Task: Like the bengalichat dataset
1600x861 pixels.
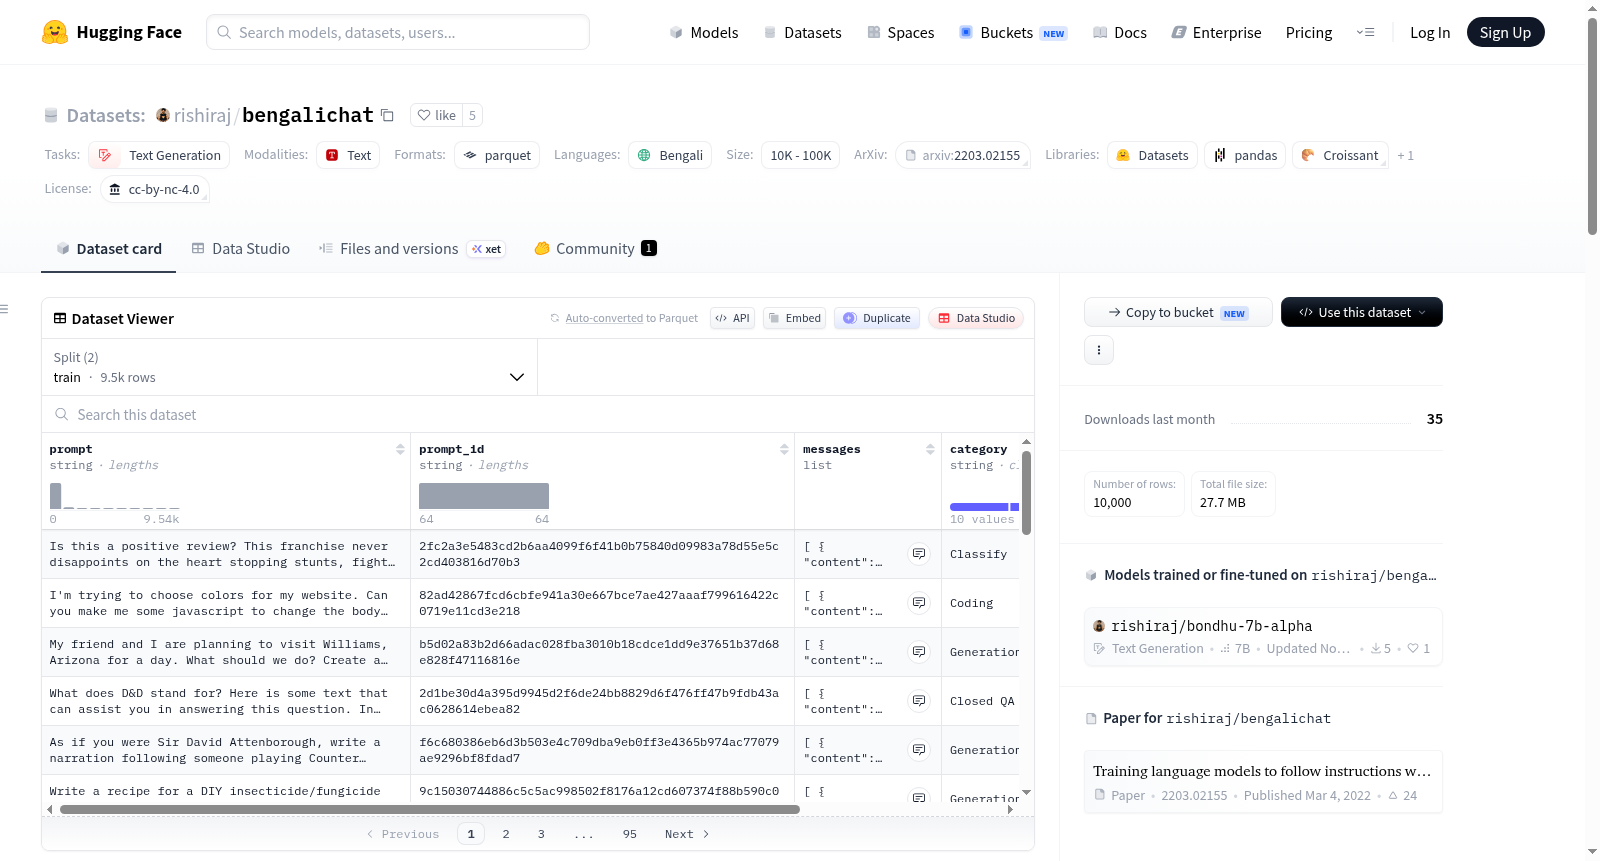Action: coord(436,115)
